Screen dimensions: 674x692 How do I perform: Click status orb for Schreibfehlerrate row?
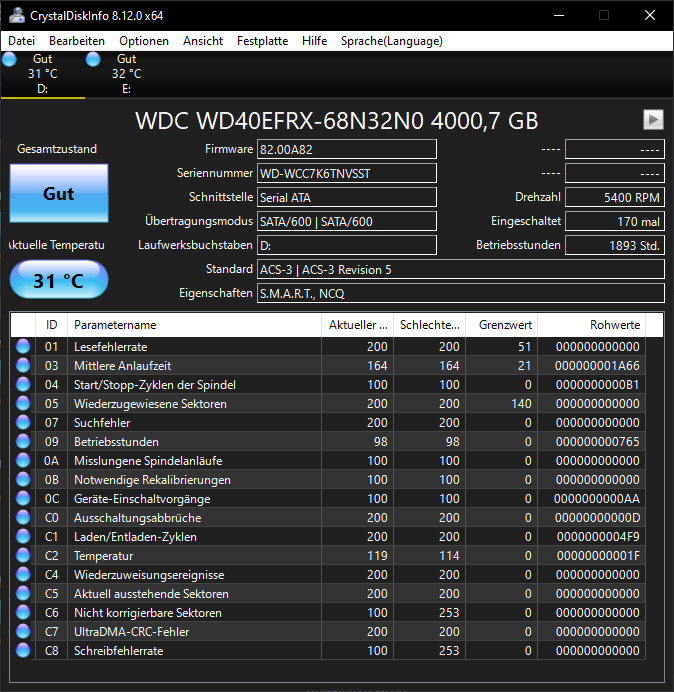[x=23, y=650]
